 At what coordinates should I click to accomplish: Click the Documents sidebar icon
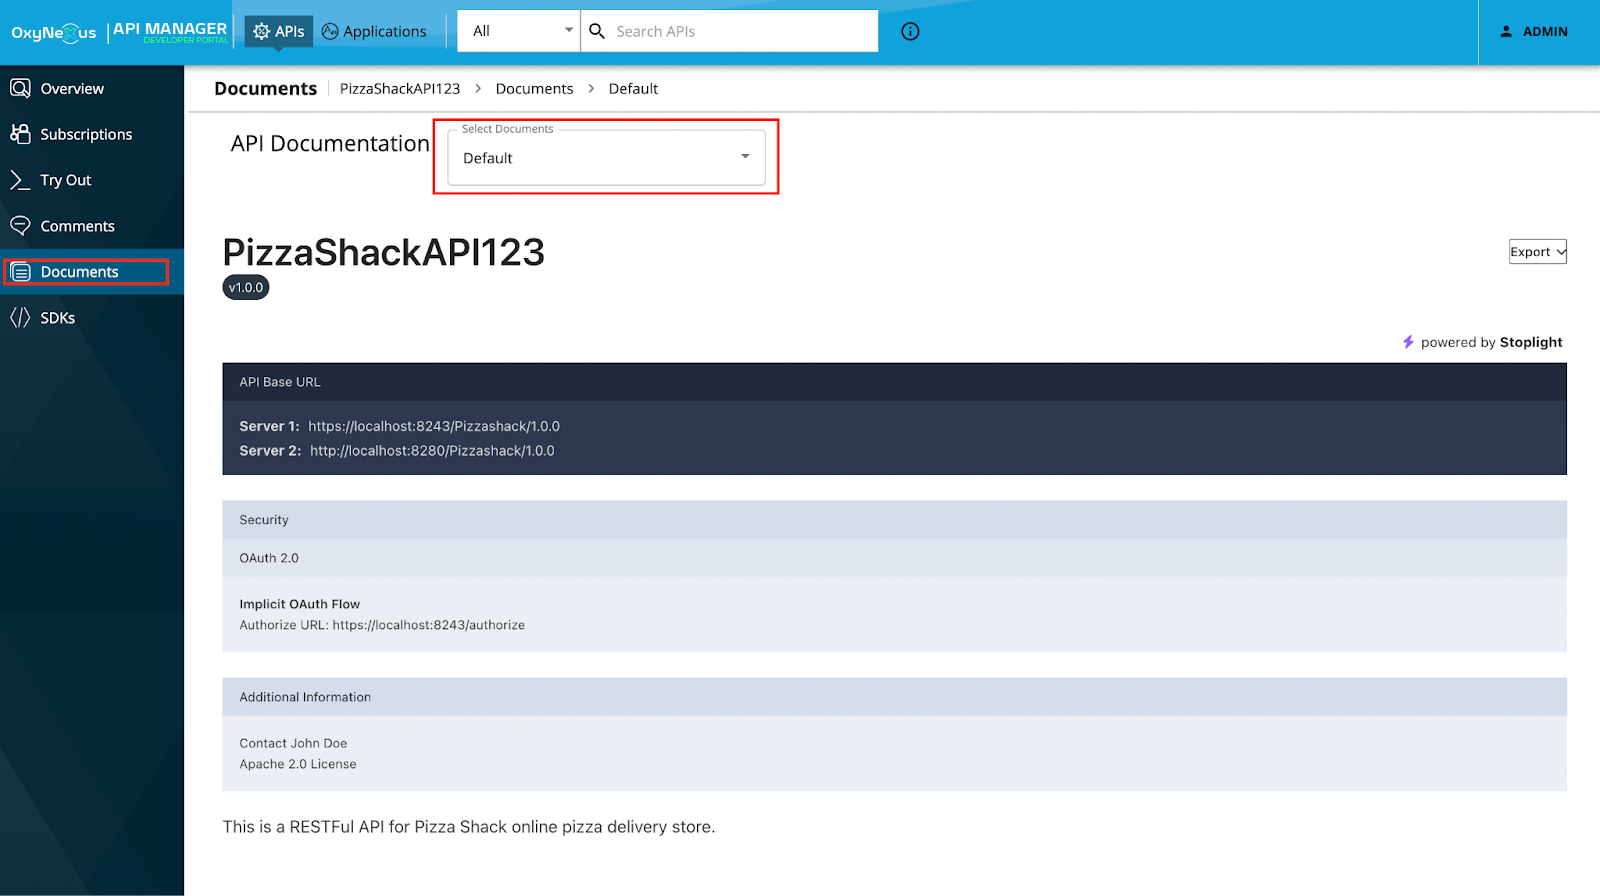(x=20, y=272)
